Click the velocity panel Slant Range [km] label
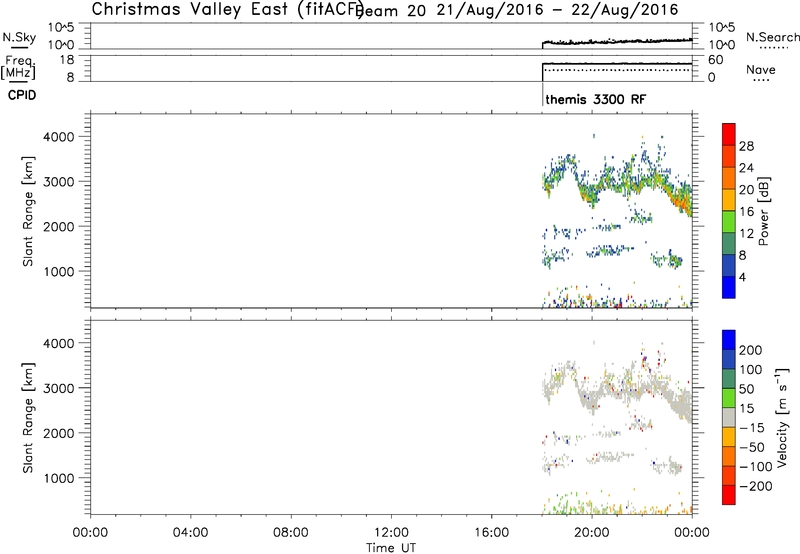 click(28, 418)
